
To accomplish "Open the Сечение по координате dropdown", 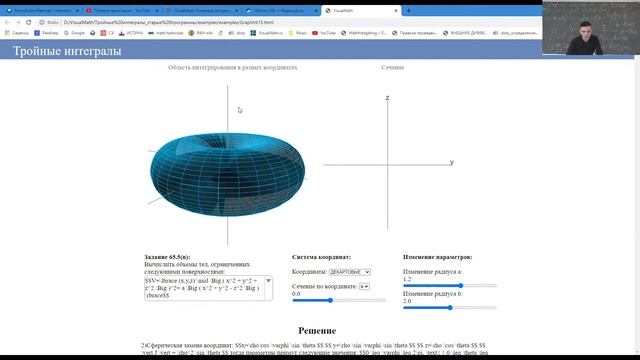I will tap(364, 287).
